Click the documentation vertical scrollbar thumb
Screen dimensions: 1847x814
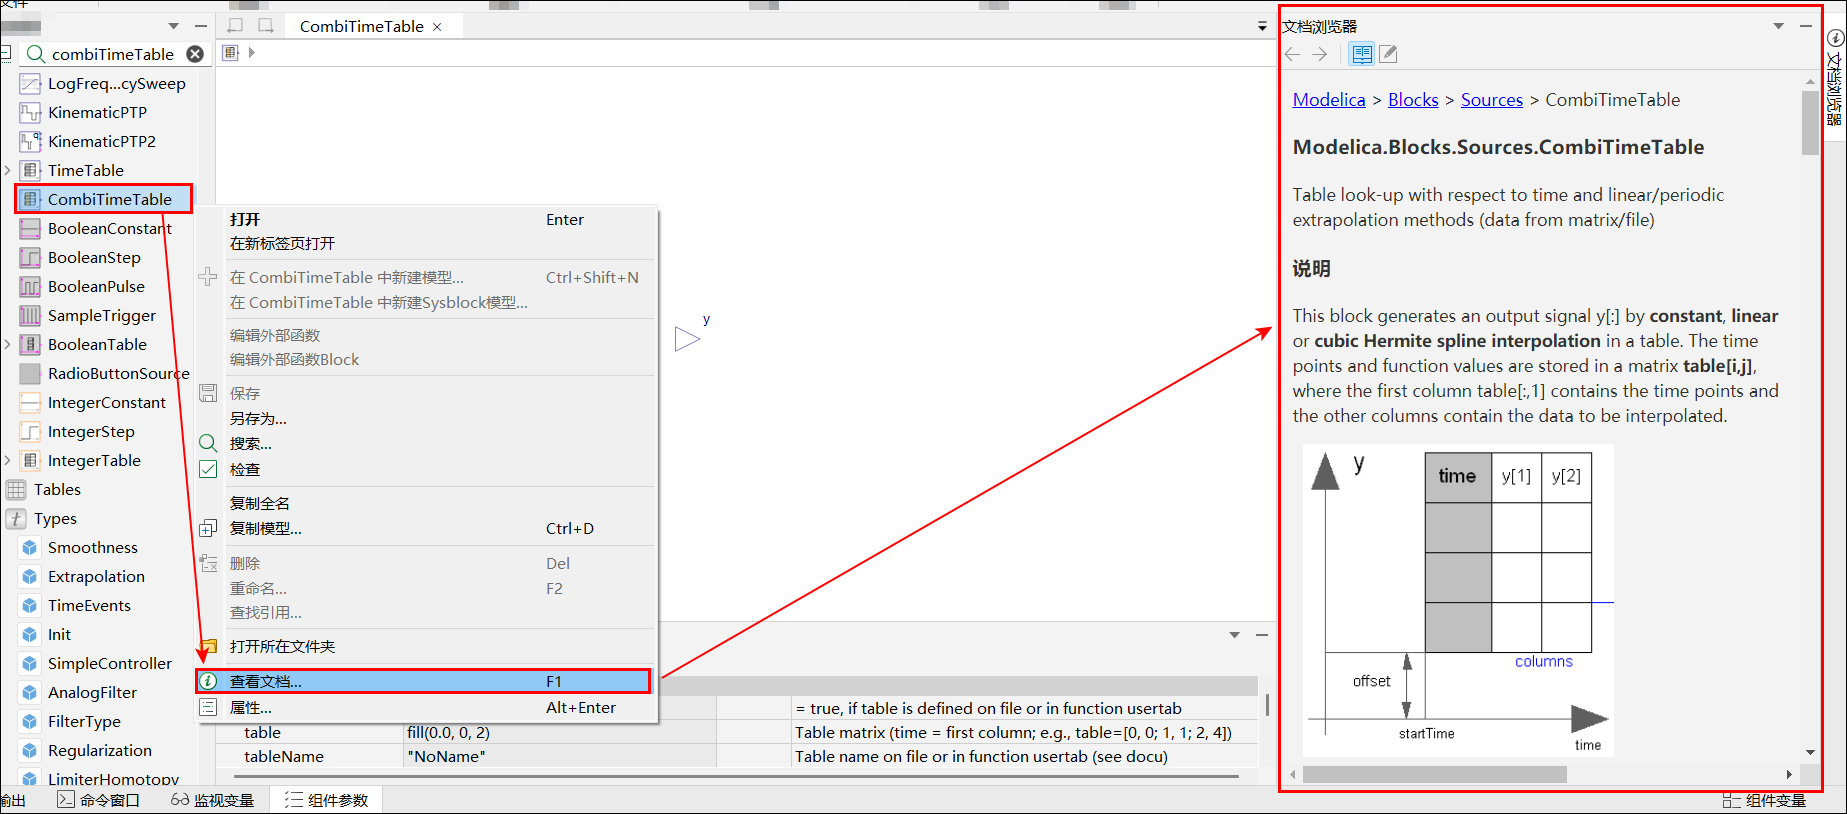(1810, 123)
